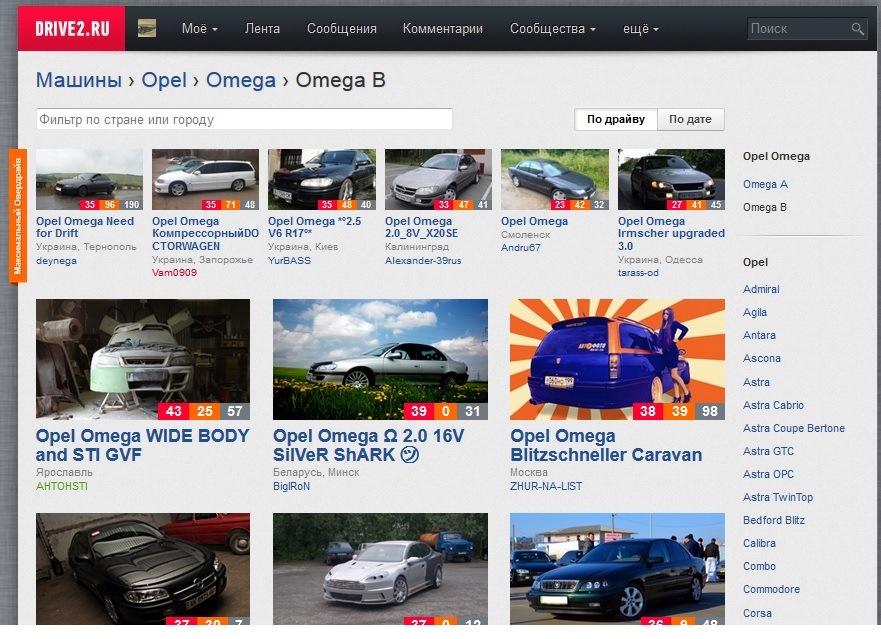This screenshot has width=881, height=639.
Task: Select Omega A in sidebar
Action: point(765,184)
